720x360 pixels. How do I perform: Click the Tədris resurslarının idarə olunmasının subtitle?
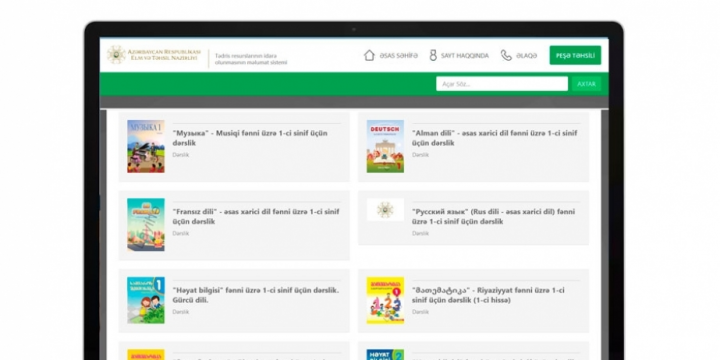click(251, 59)
